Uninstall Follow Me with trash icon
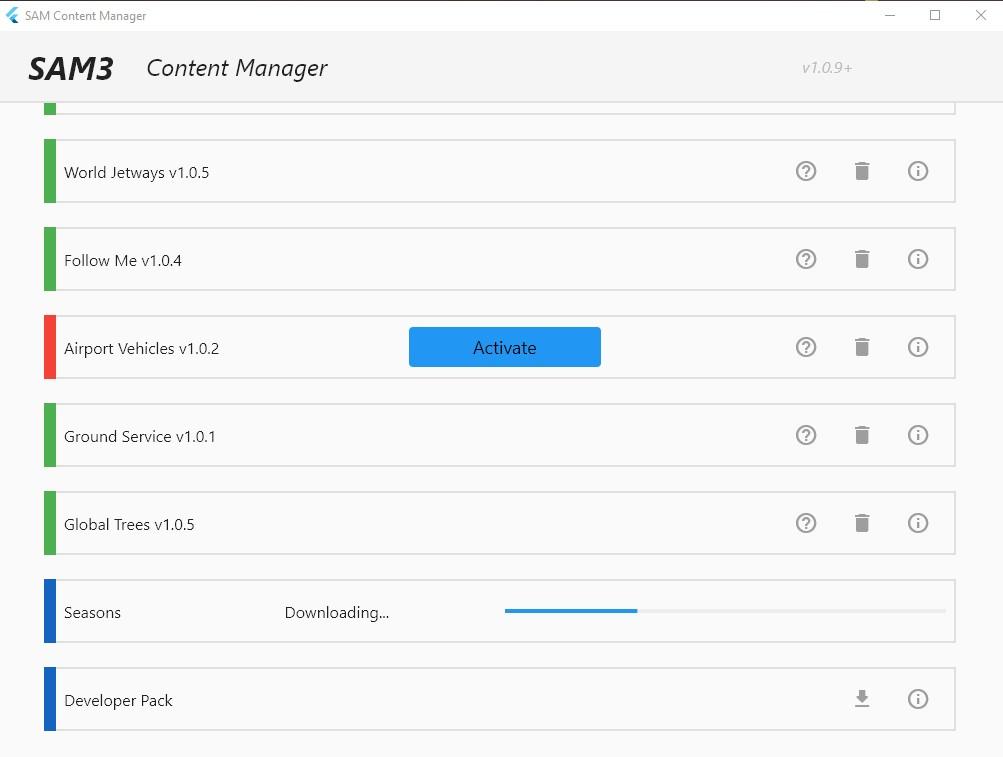The image size is (1003, 757). click(862, 259)
